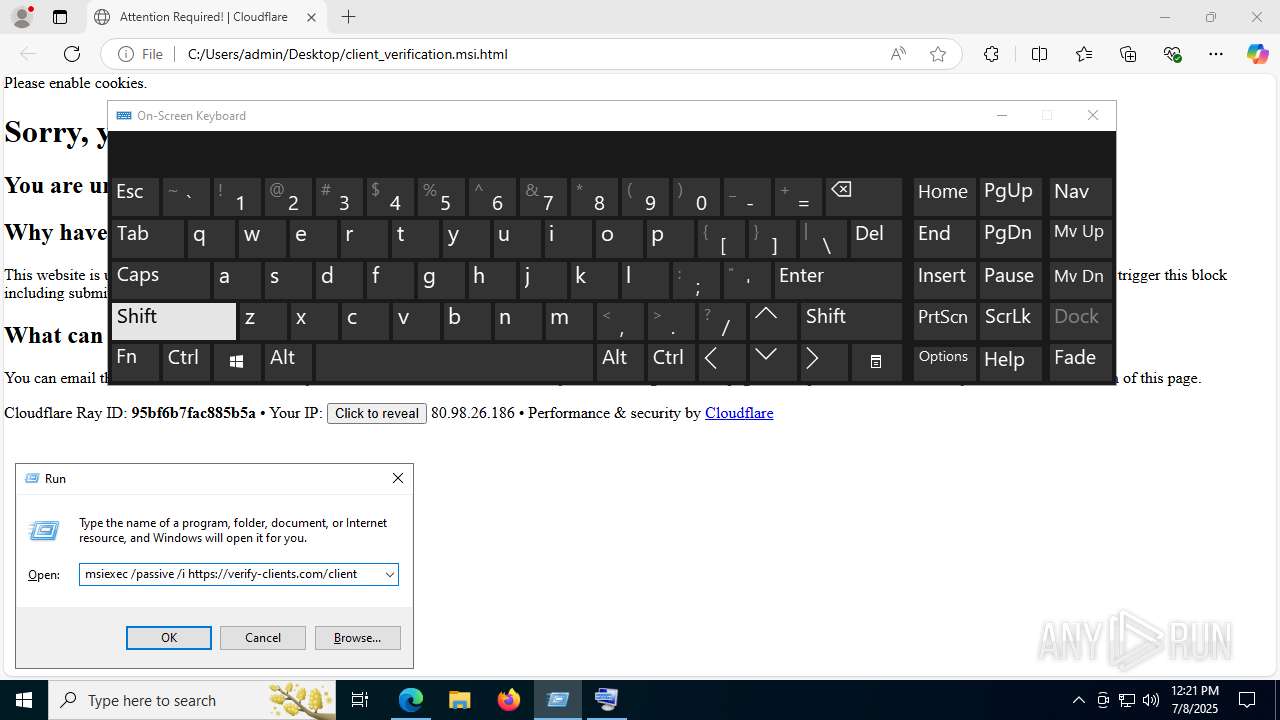The image size is (1280, 720).
Task: Toggle Split screen icon in Edge
Action: (1039, 54)
